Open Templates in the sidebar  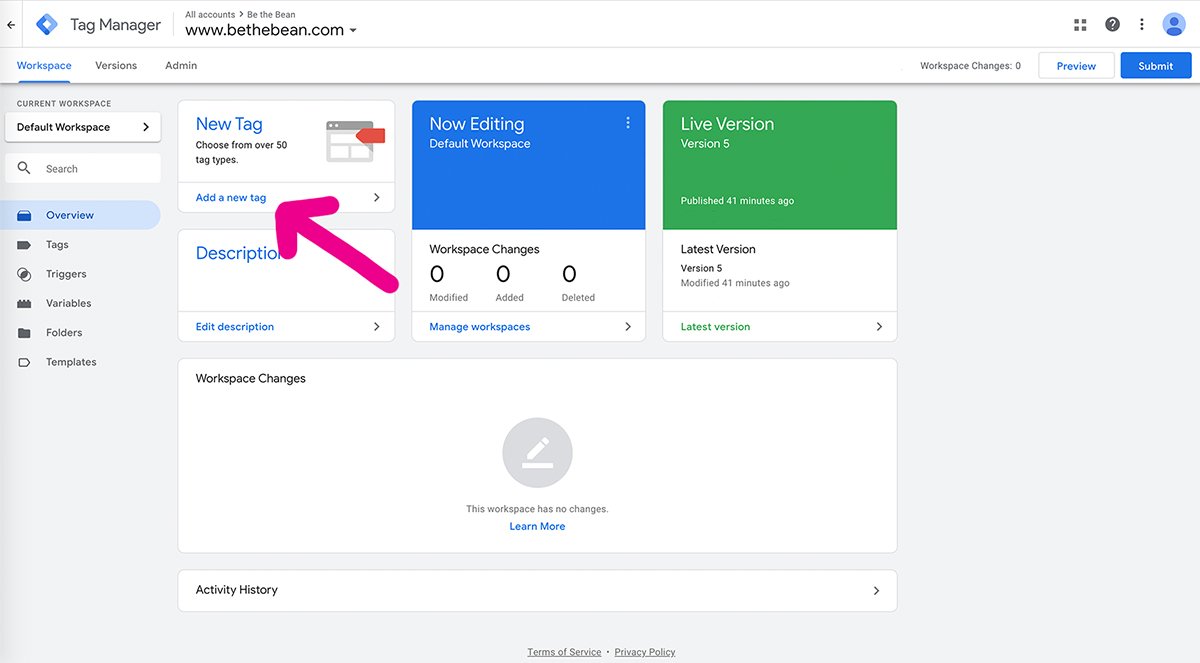[80, 362]
